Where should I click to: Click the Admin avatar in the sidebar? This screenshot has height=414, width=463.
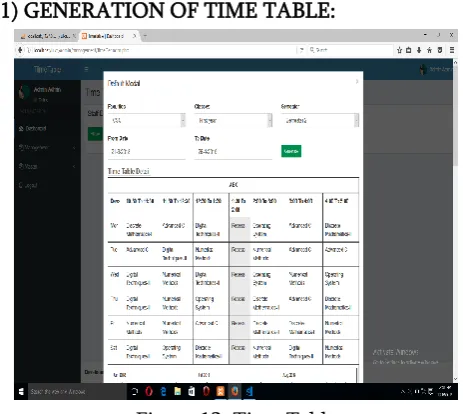pos(23,92)
